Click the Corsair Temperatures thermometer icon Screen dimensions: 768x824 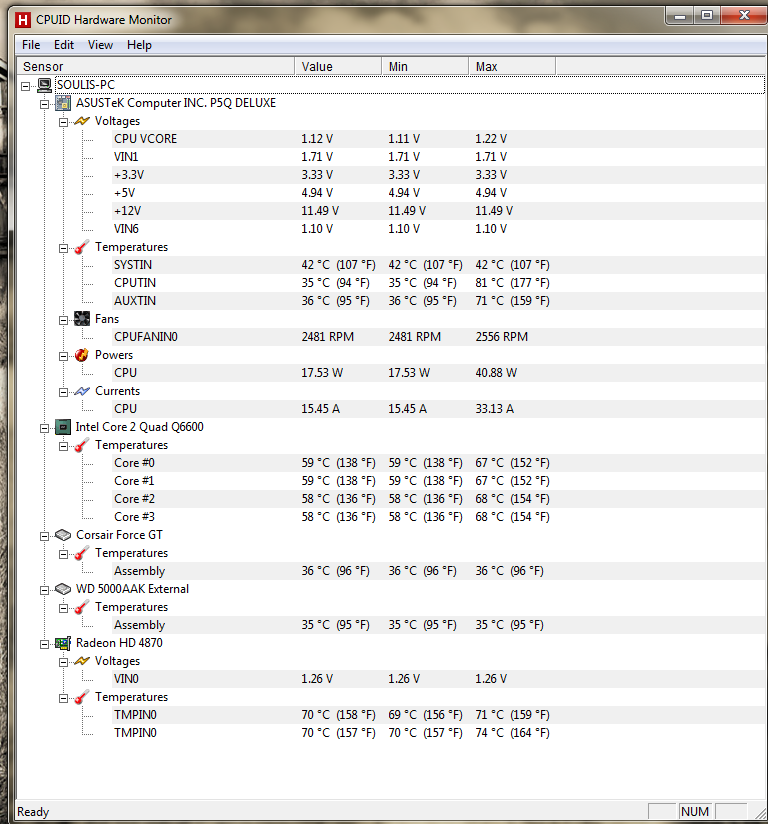pyautogui.click(x=81, y=553)
